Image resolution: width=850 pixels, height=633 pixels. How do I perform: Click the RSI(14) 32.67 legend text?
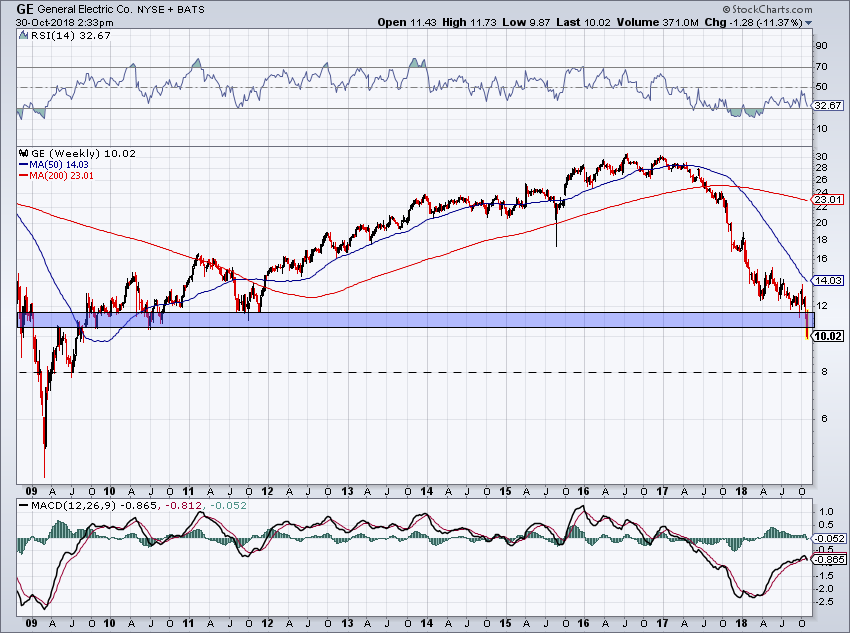pos(71,36)
